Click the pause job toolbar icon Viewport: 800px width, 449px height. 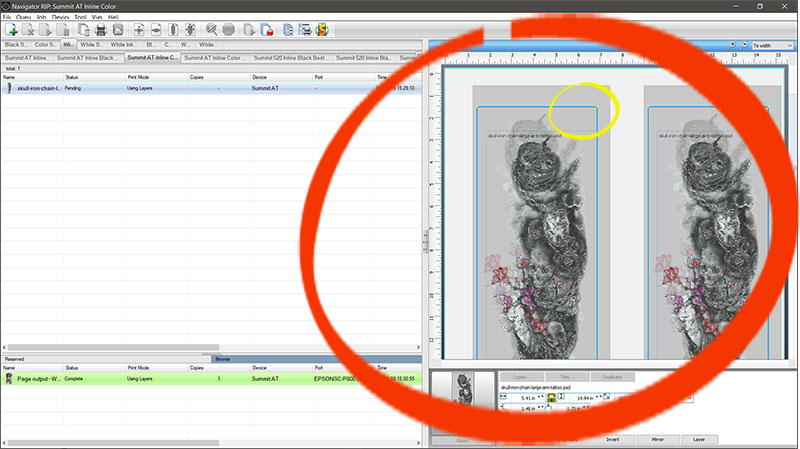tap(63, 30)
